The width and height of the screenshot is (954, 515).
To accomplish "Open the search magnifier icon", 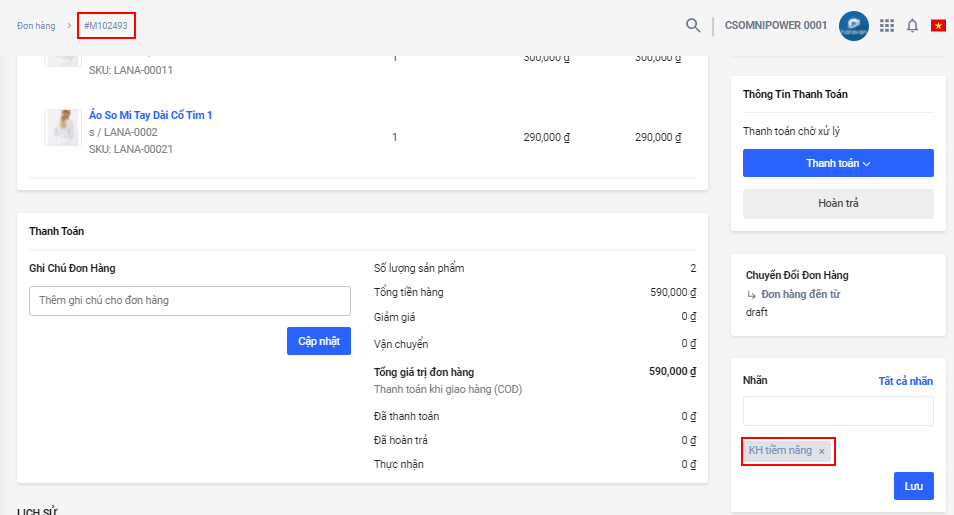I will 692,25.
